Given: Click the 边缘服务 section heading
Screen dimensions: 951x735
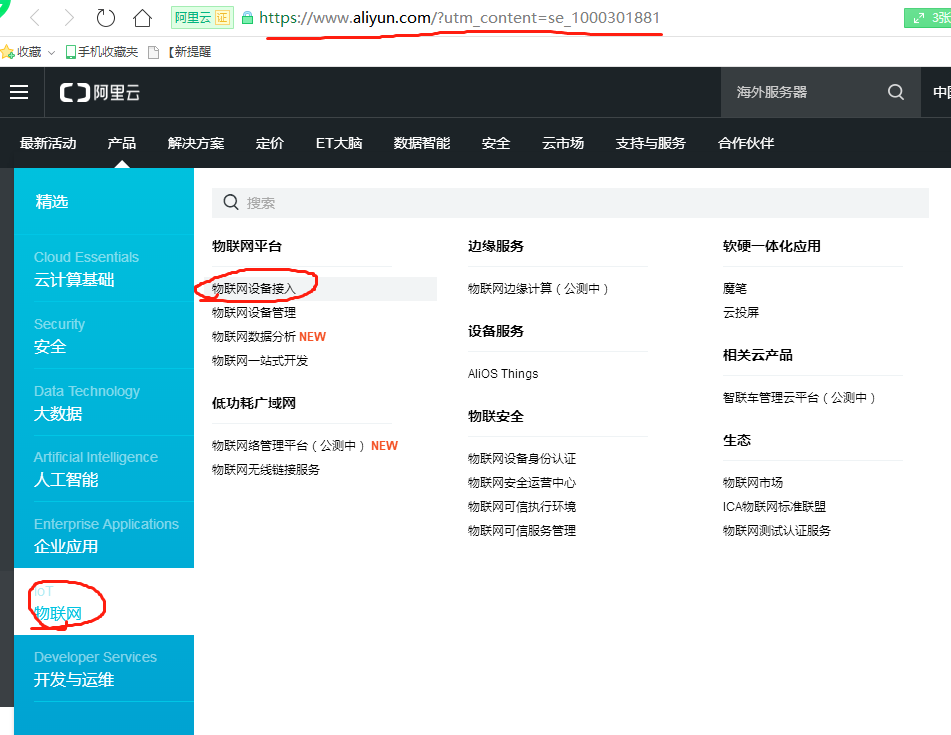Looking at the screenshot, I should 496,246.
